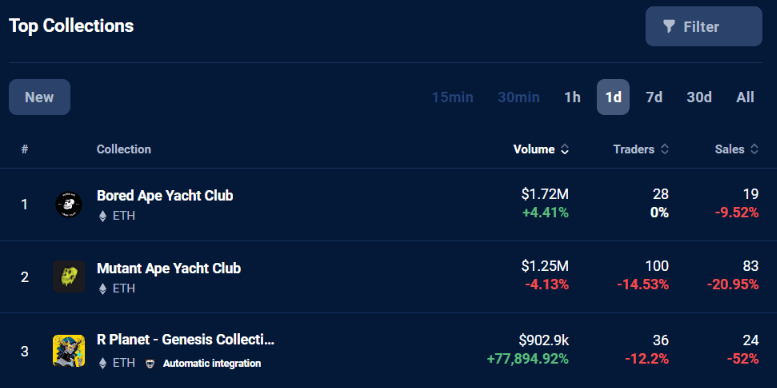Screen dimensions: 777x388
Task: Open the Bored Ape Yacht Club logo
Action: click(x=69, y=204)
